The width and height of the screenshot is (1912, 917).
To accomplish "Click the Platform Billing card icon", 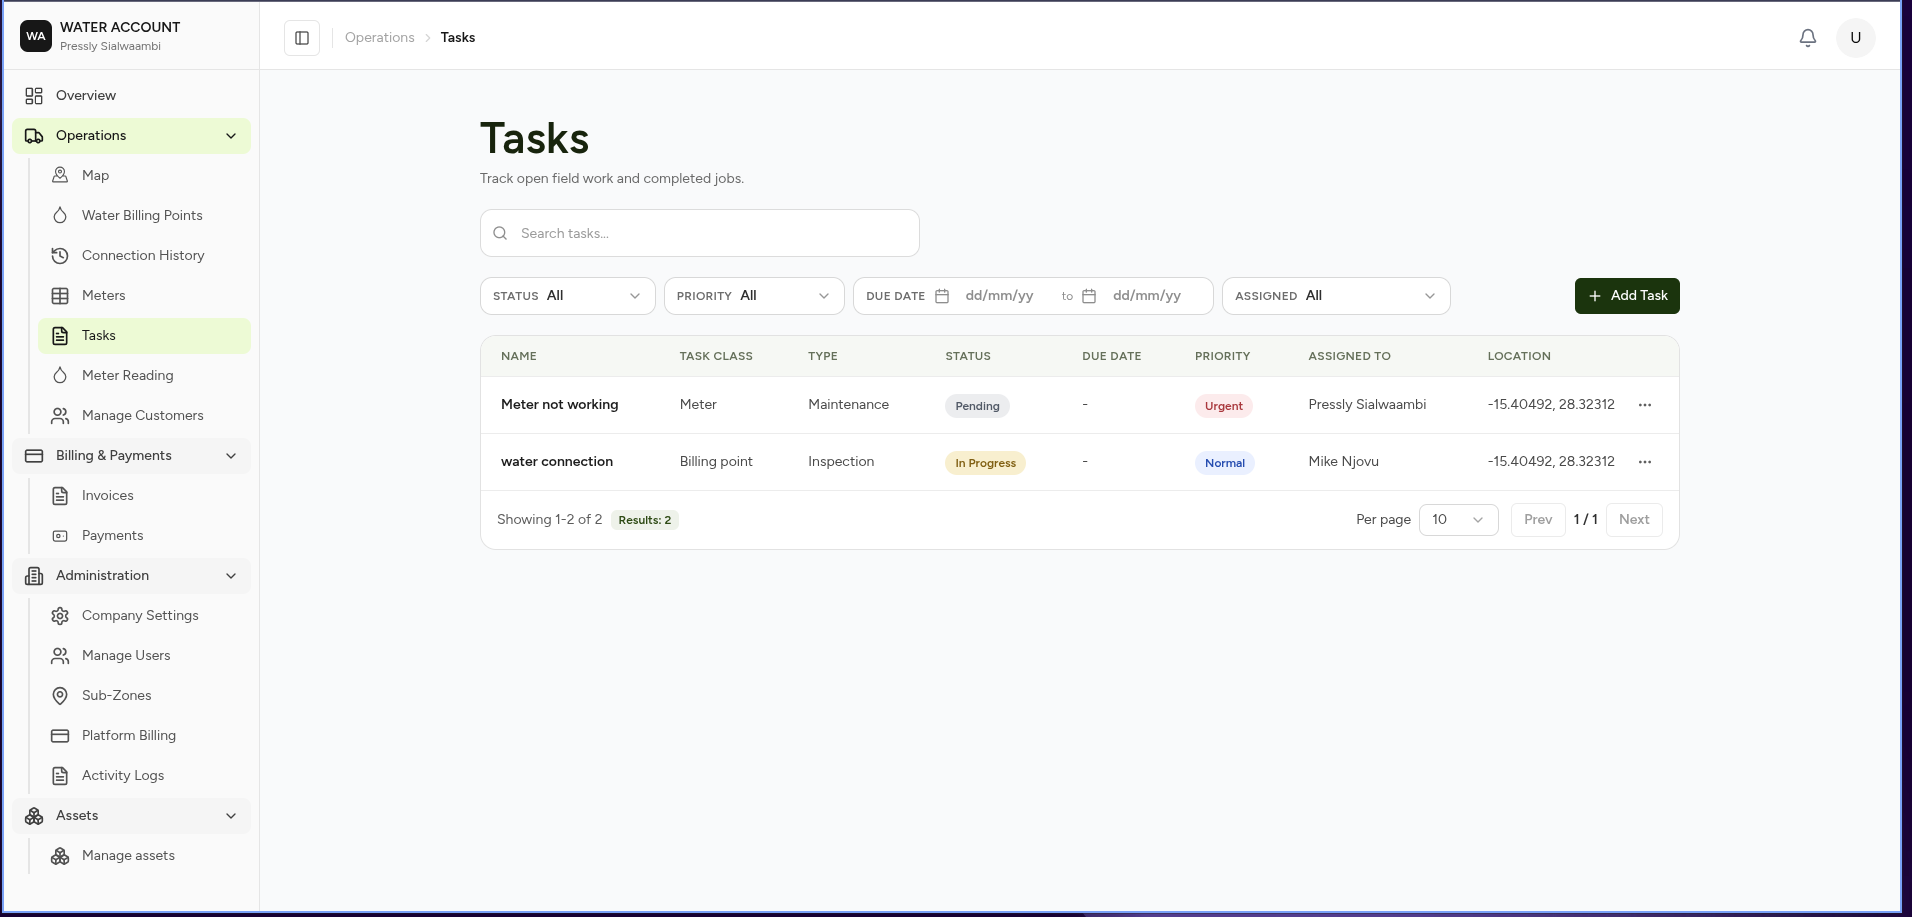I will pos(60,736).
